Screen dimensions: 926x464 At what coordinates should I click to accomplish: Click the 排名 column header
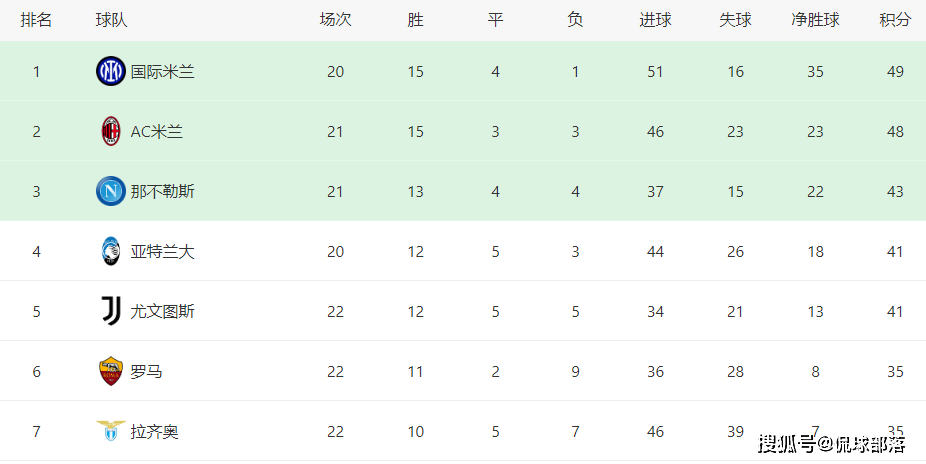(36, 20)
